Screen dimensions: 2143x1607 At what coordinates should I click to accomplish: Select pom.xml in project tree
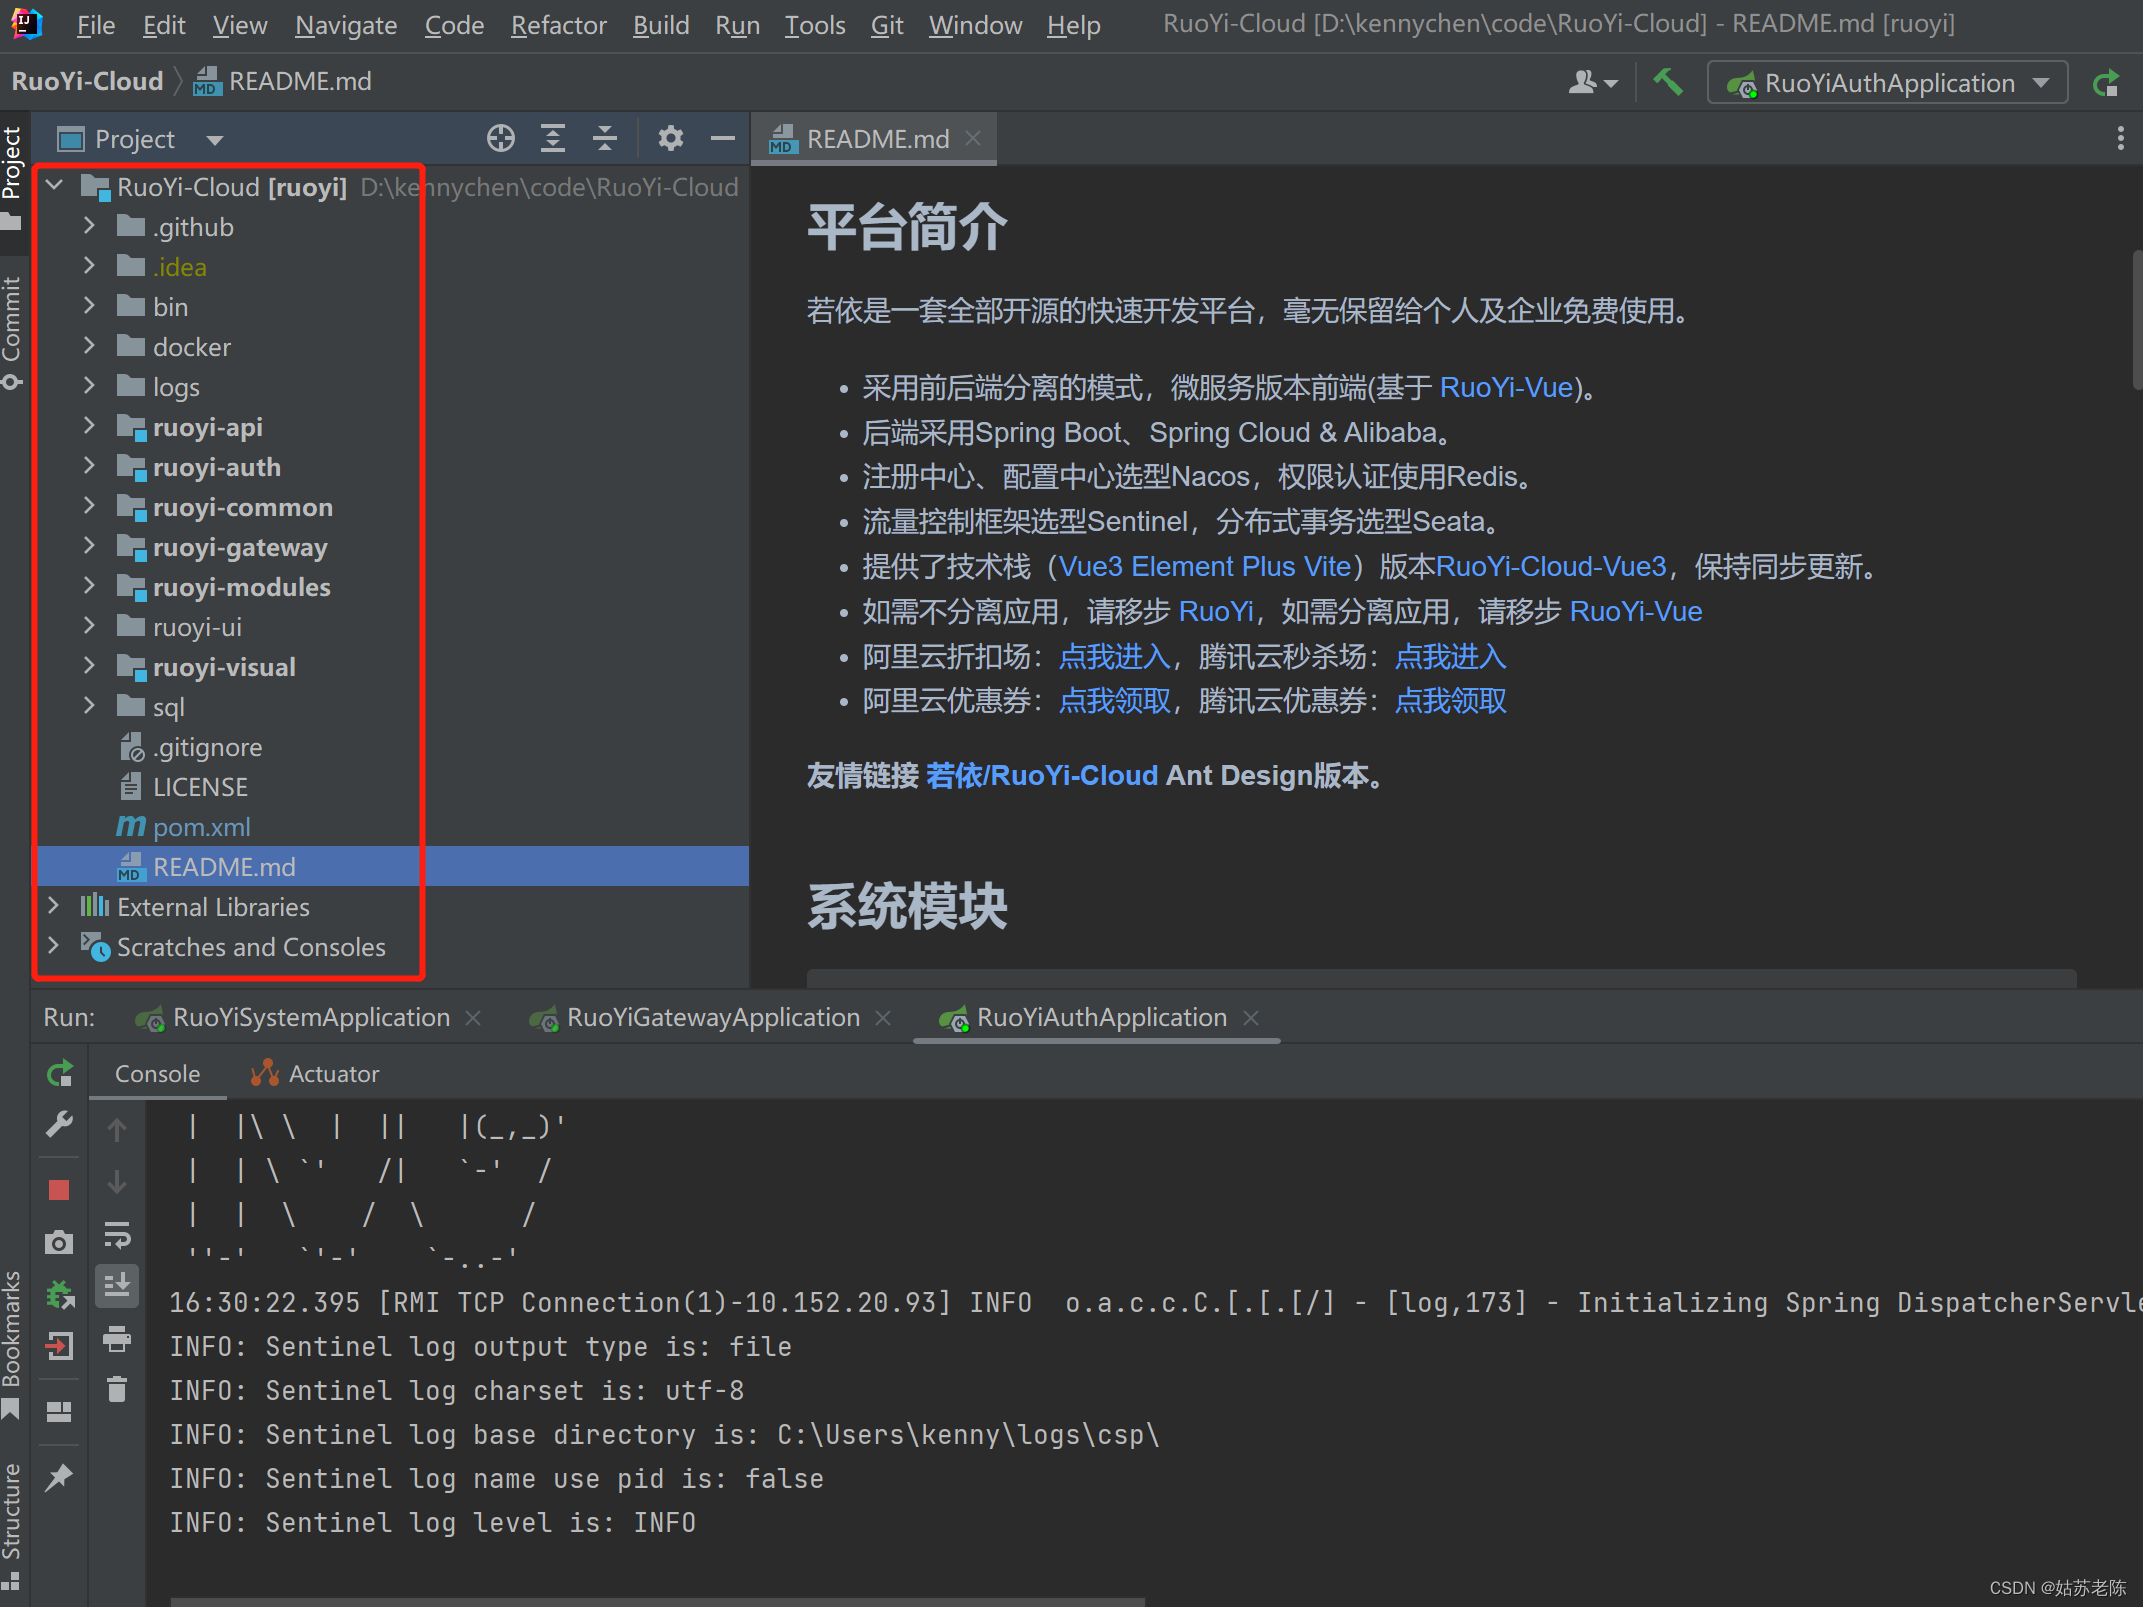coord(202,827)
